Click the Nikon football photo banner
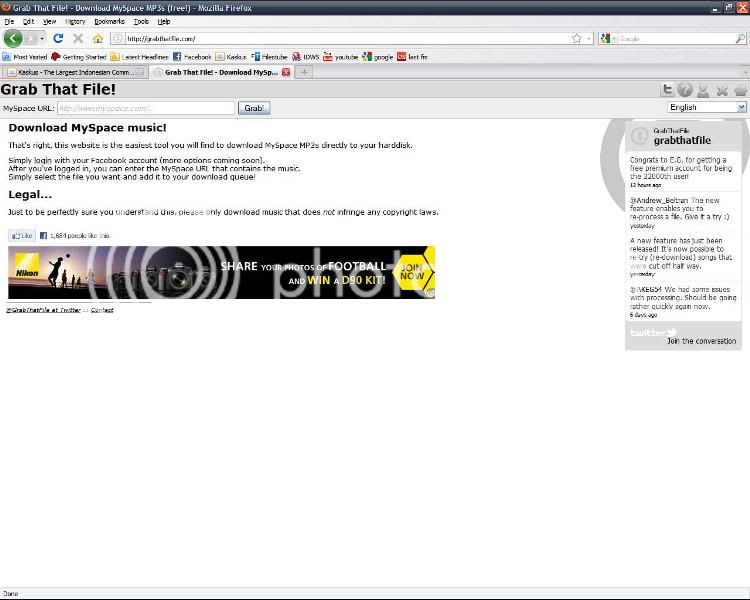The image size is (750, 600). [x=221, y=272]
